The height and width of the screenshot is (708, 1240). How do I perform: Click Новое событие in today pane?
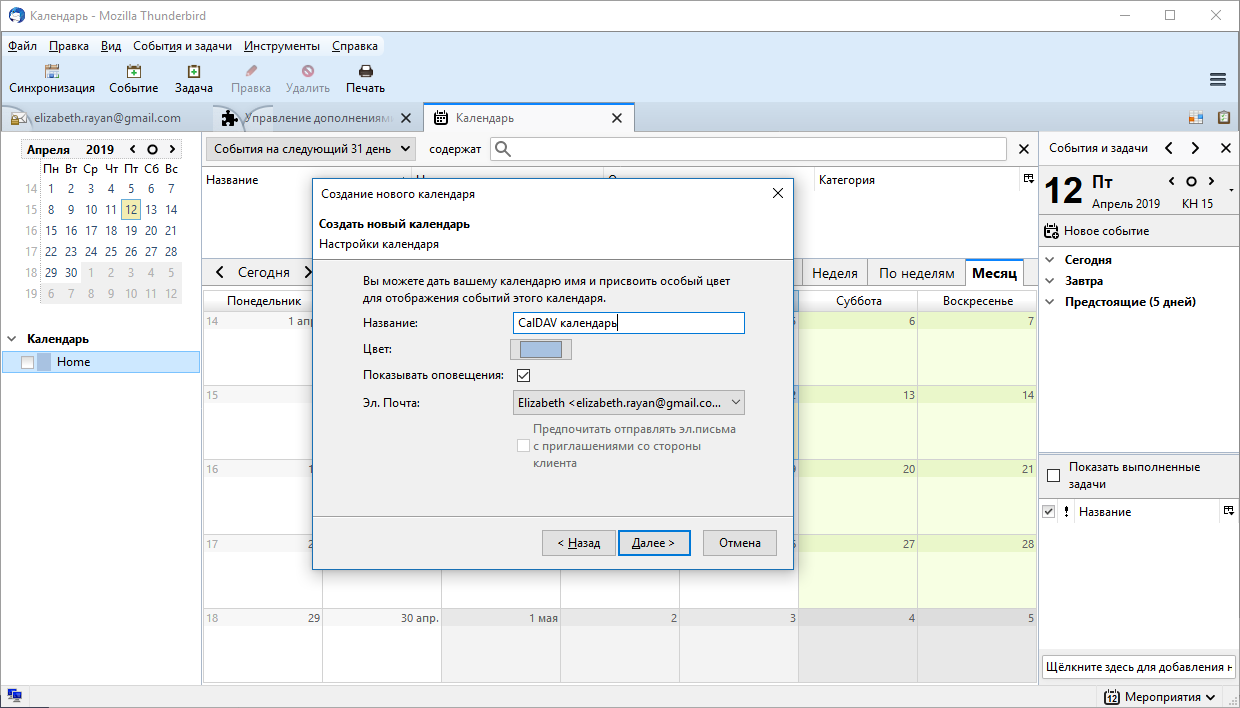tap(1096, 231)
